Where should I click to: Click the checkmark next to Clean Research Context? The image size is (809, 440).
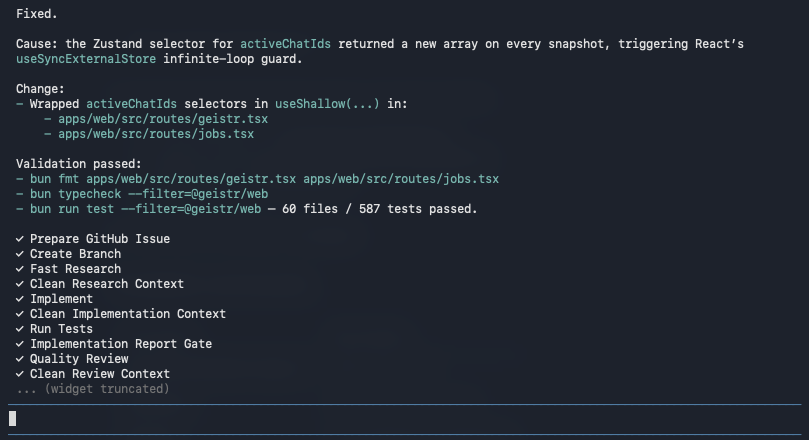coord(20,284)
